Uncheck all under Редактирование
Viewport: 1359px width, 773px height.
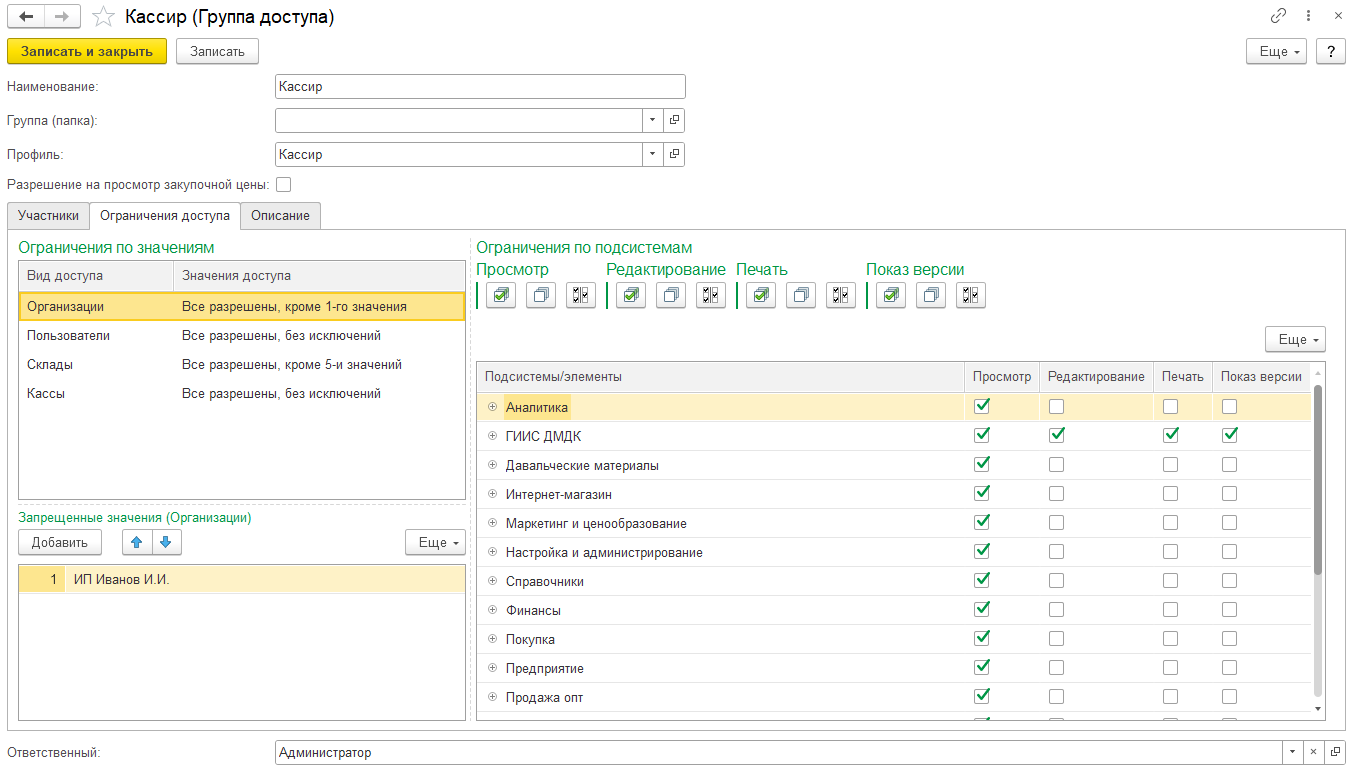(671, 295)
